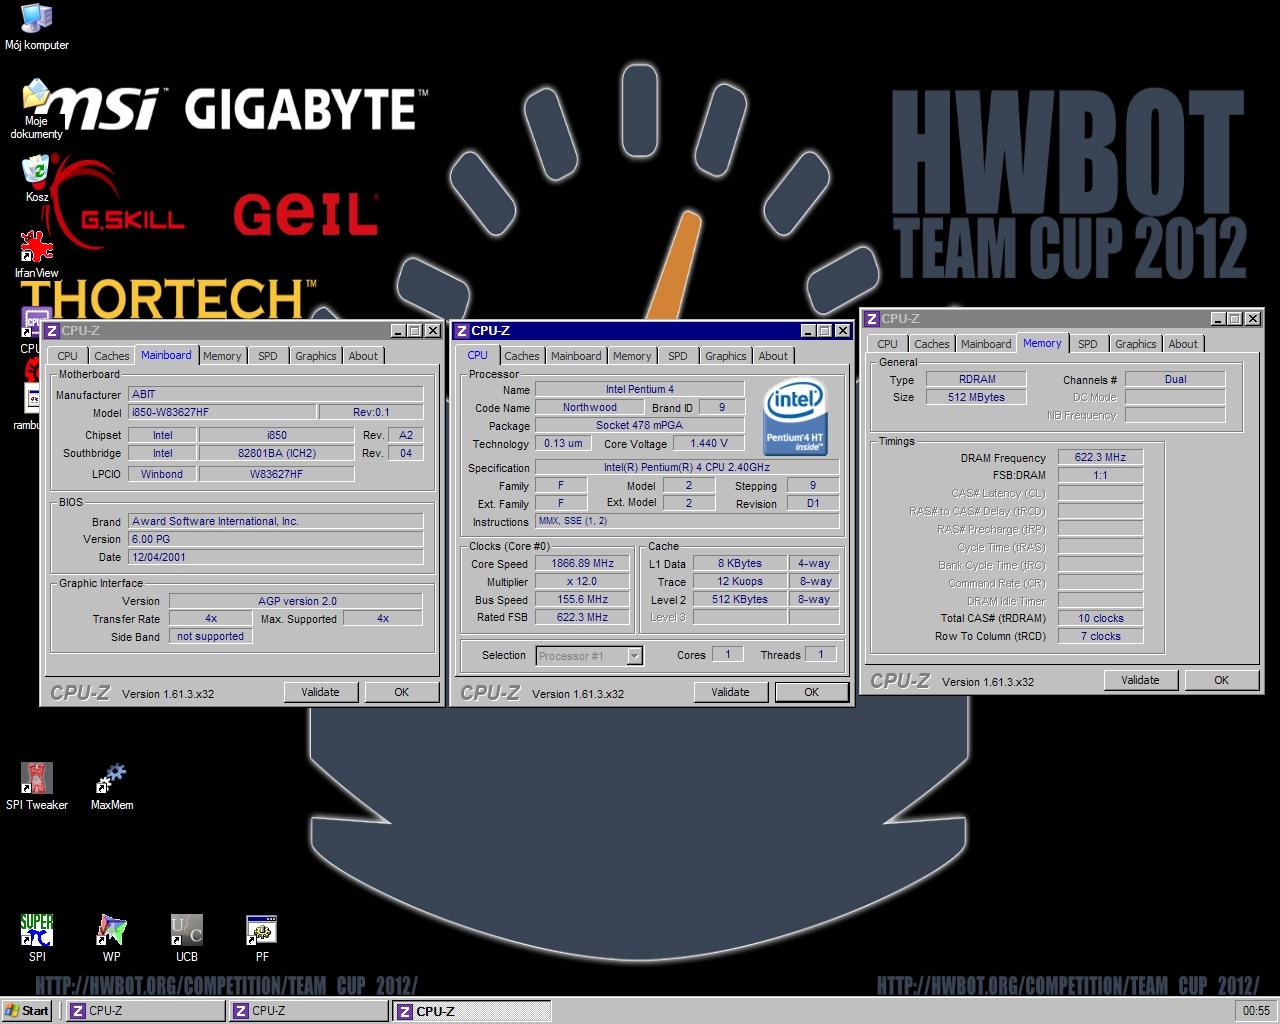This screenshot has width=1280, height=1024.
Task: Open the Processor #1 selection dropdown
Action: pyautogui.click(x=590, y=656)
